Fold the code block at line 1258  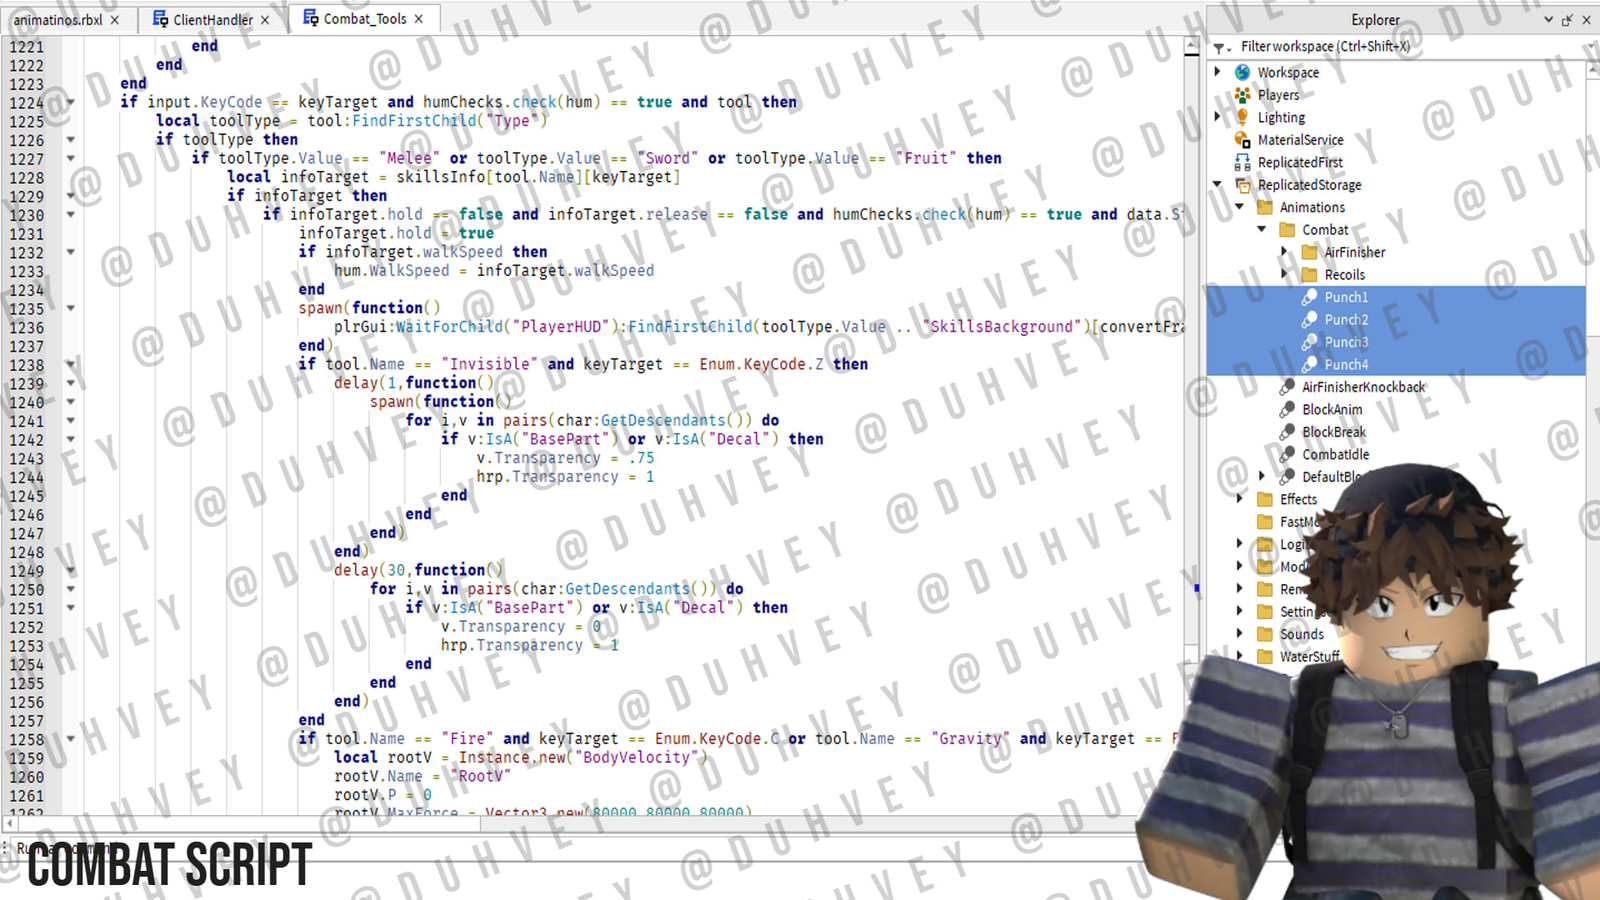click(71, 740)
